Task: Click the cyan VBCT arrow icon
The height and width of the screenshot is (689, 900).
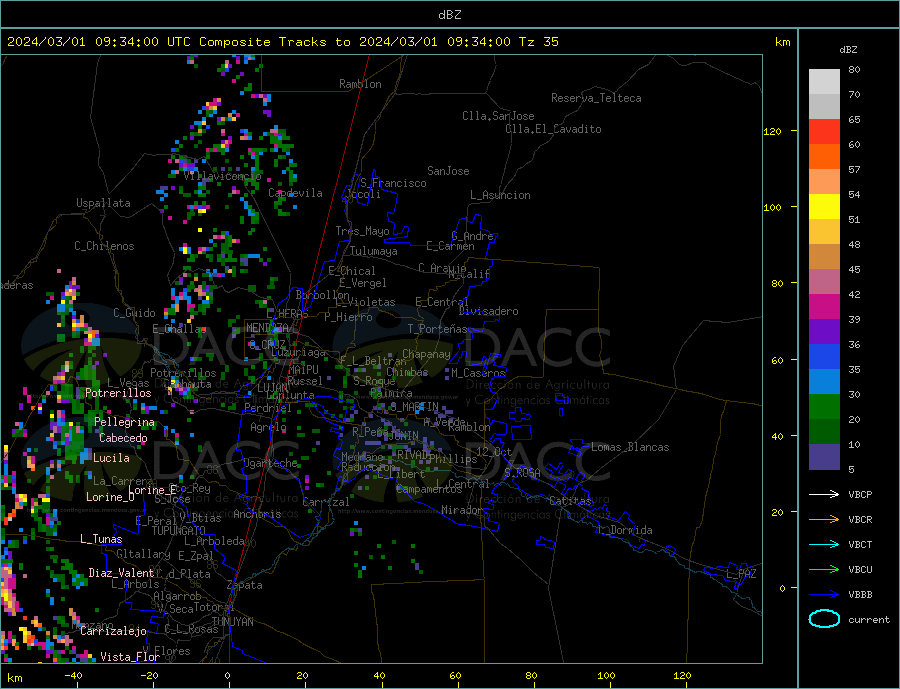Action: coord(825,544)
